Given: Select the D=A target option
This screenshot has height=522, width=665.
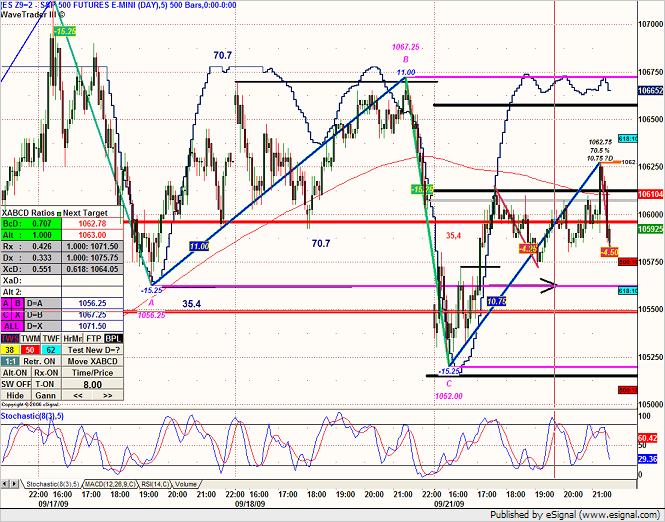Looking at the screenshot, I should (x=43, y=303).
